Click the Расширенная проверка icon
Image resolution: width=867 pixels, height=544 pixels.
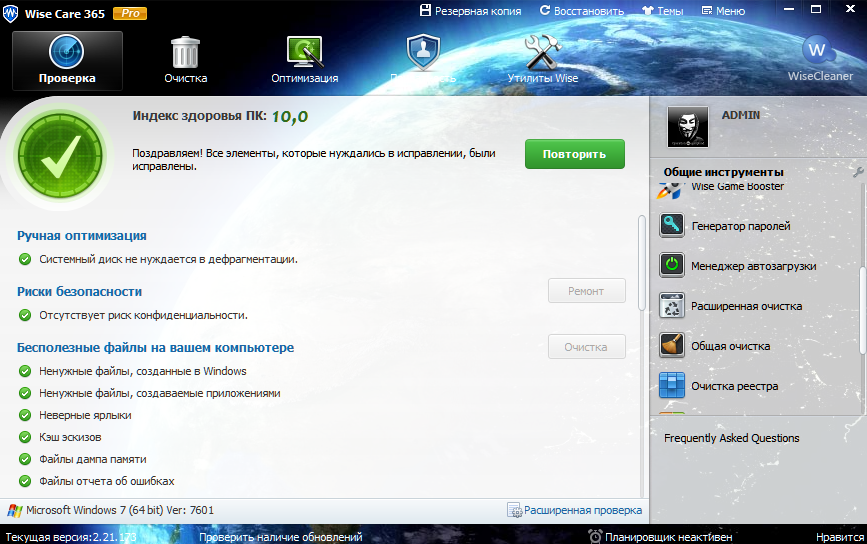pos(514,510)
